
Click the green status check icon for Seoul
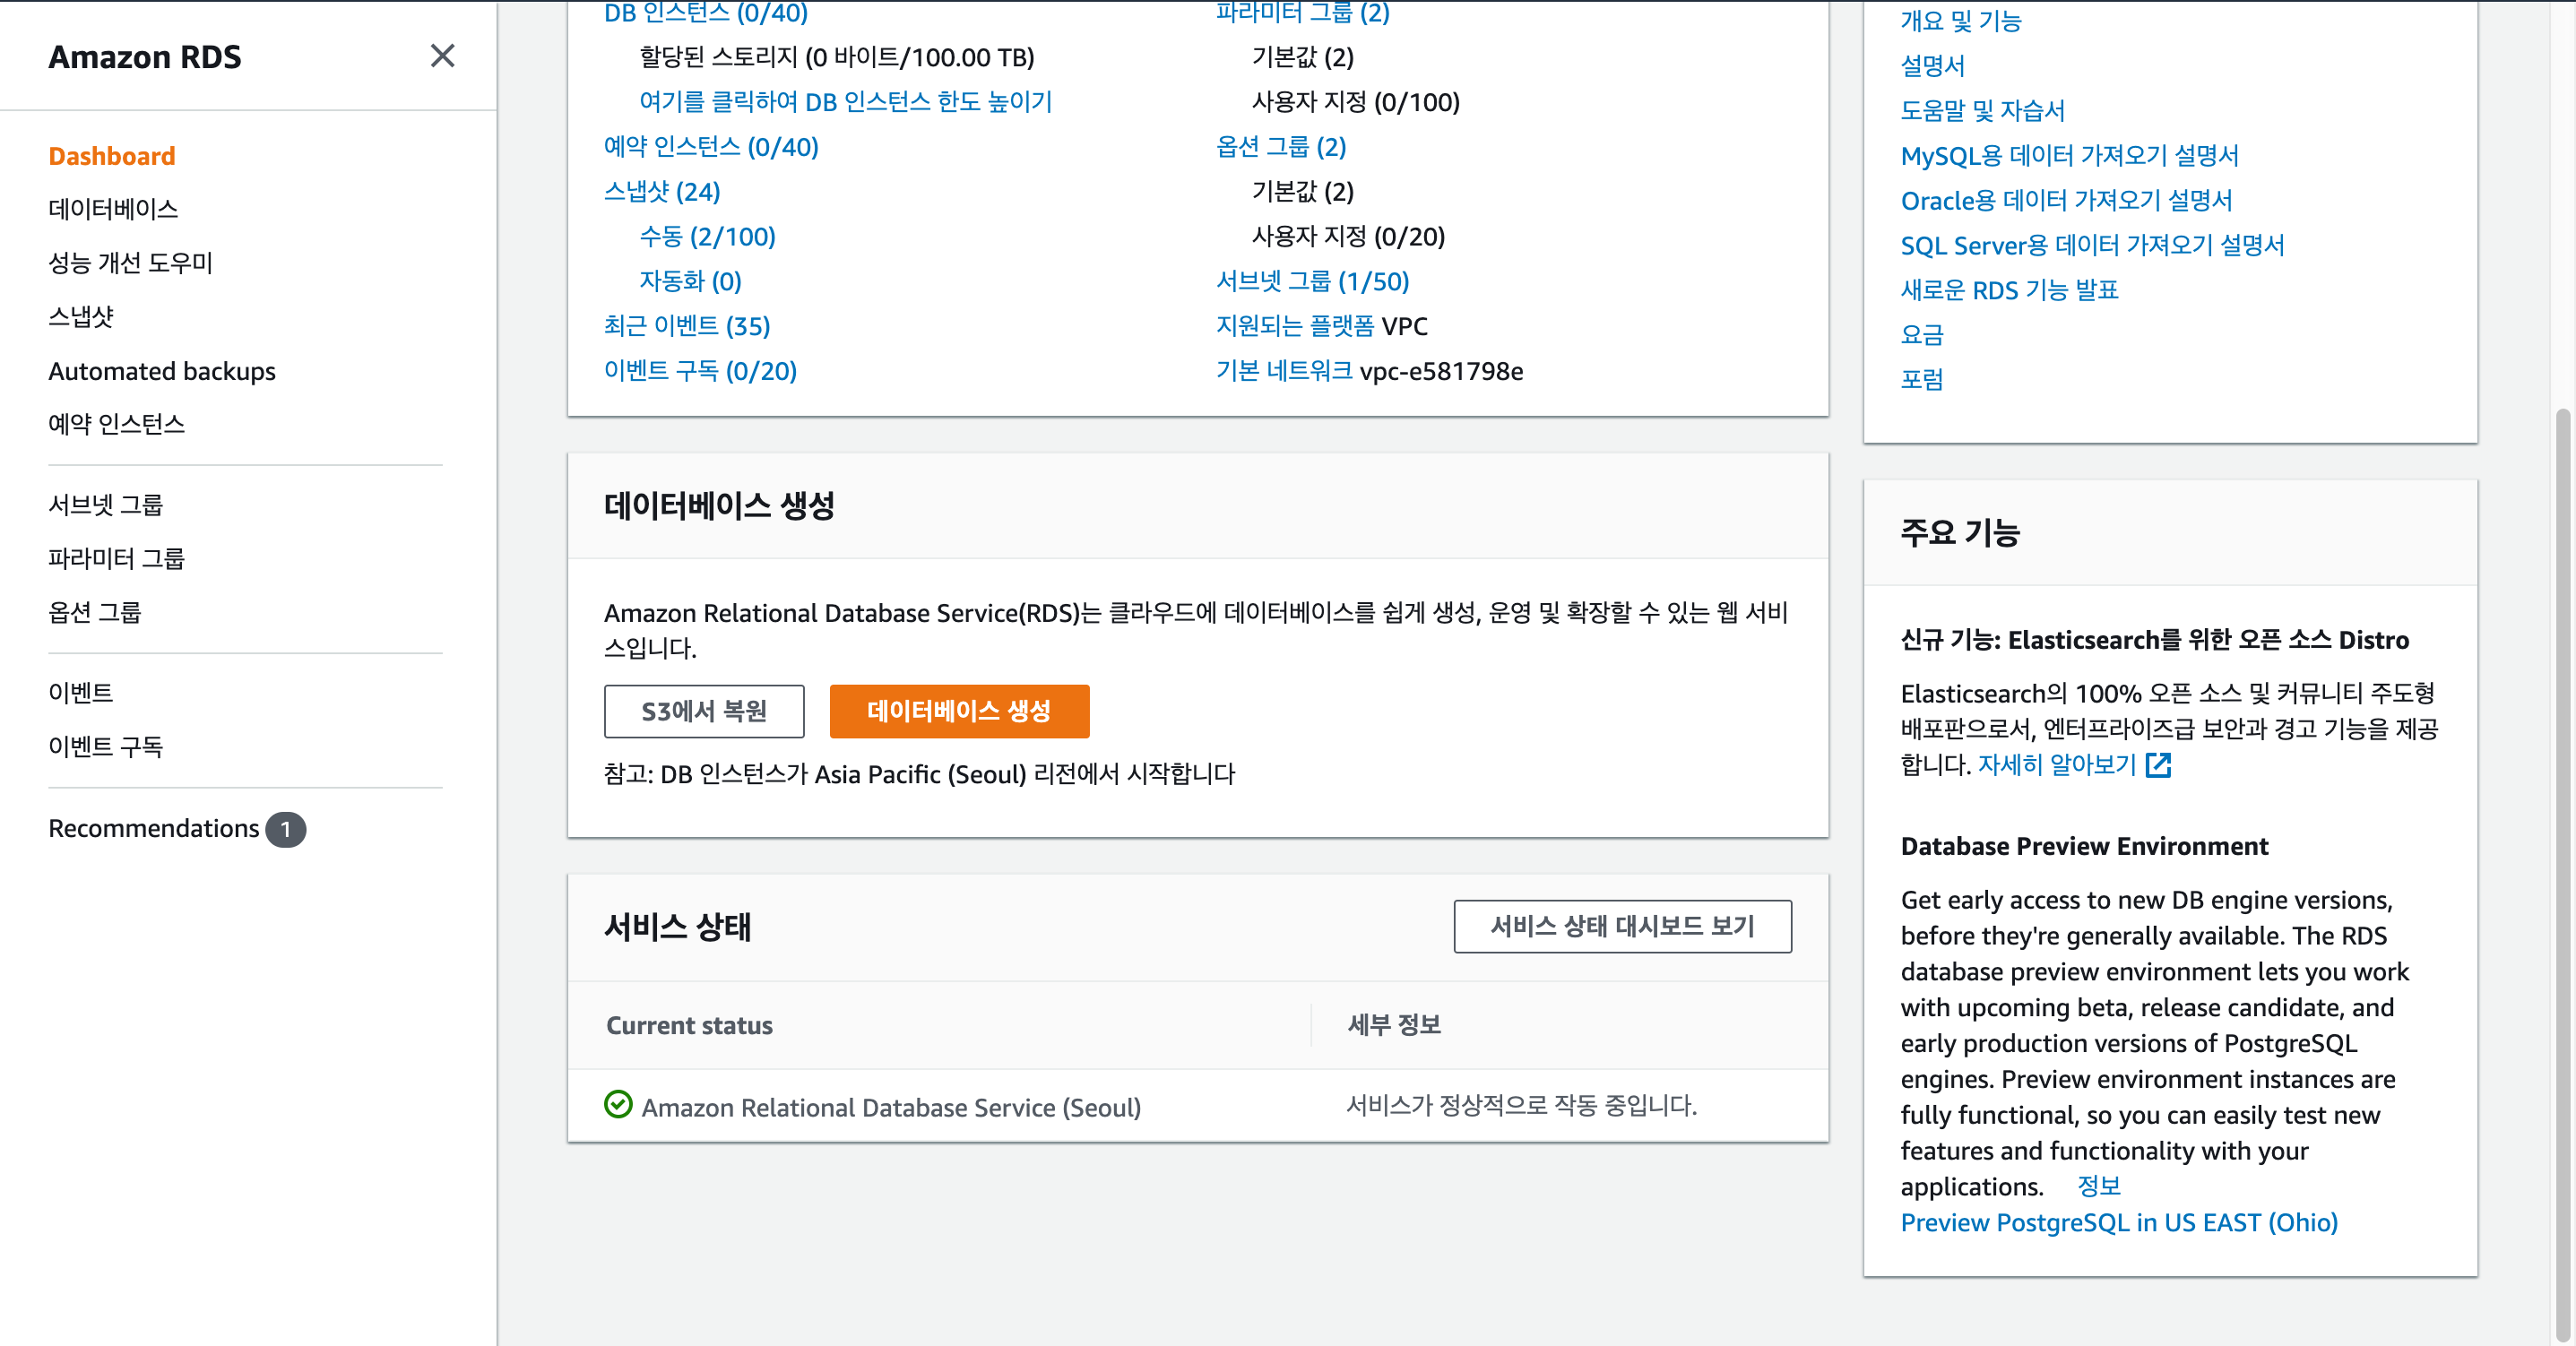pos(618,1104)
